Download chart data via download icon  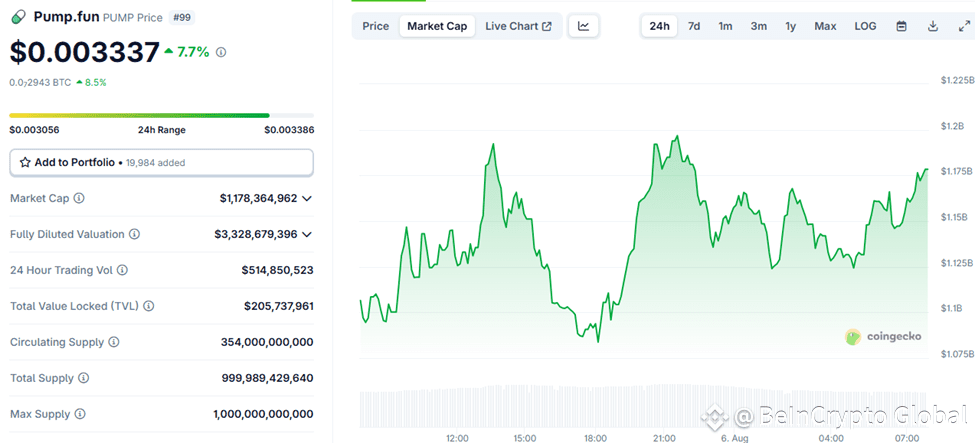pyautogui.click(x=932, y=26)
